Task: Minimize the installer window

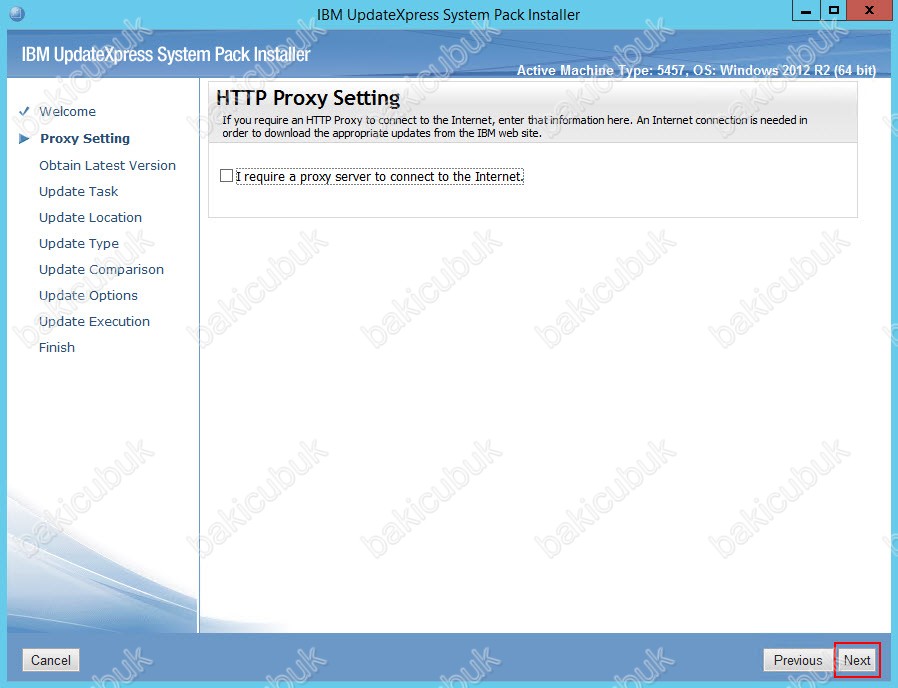Action: (807, 11)
